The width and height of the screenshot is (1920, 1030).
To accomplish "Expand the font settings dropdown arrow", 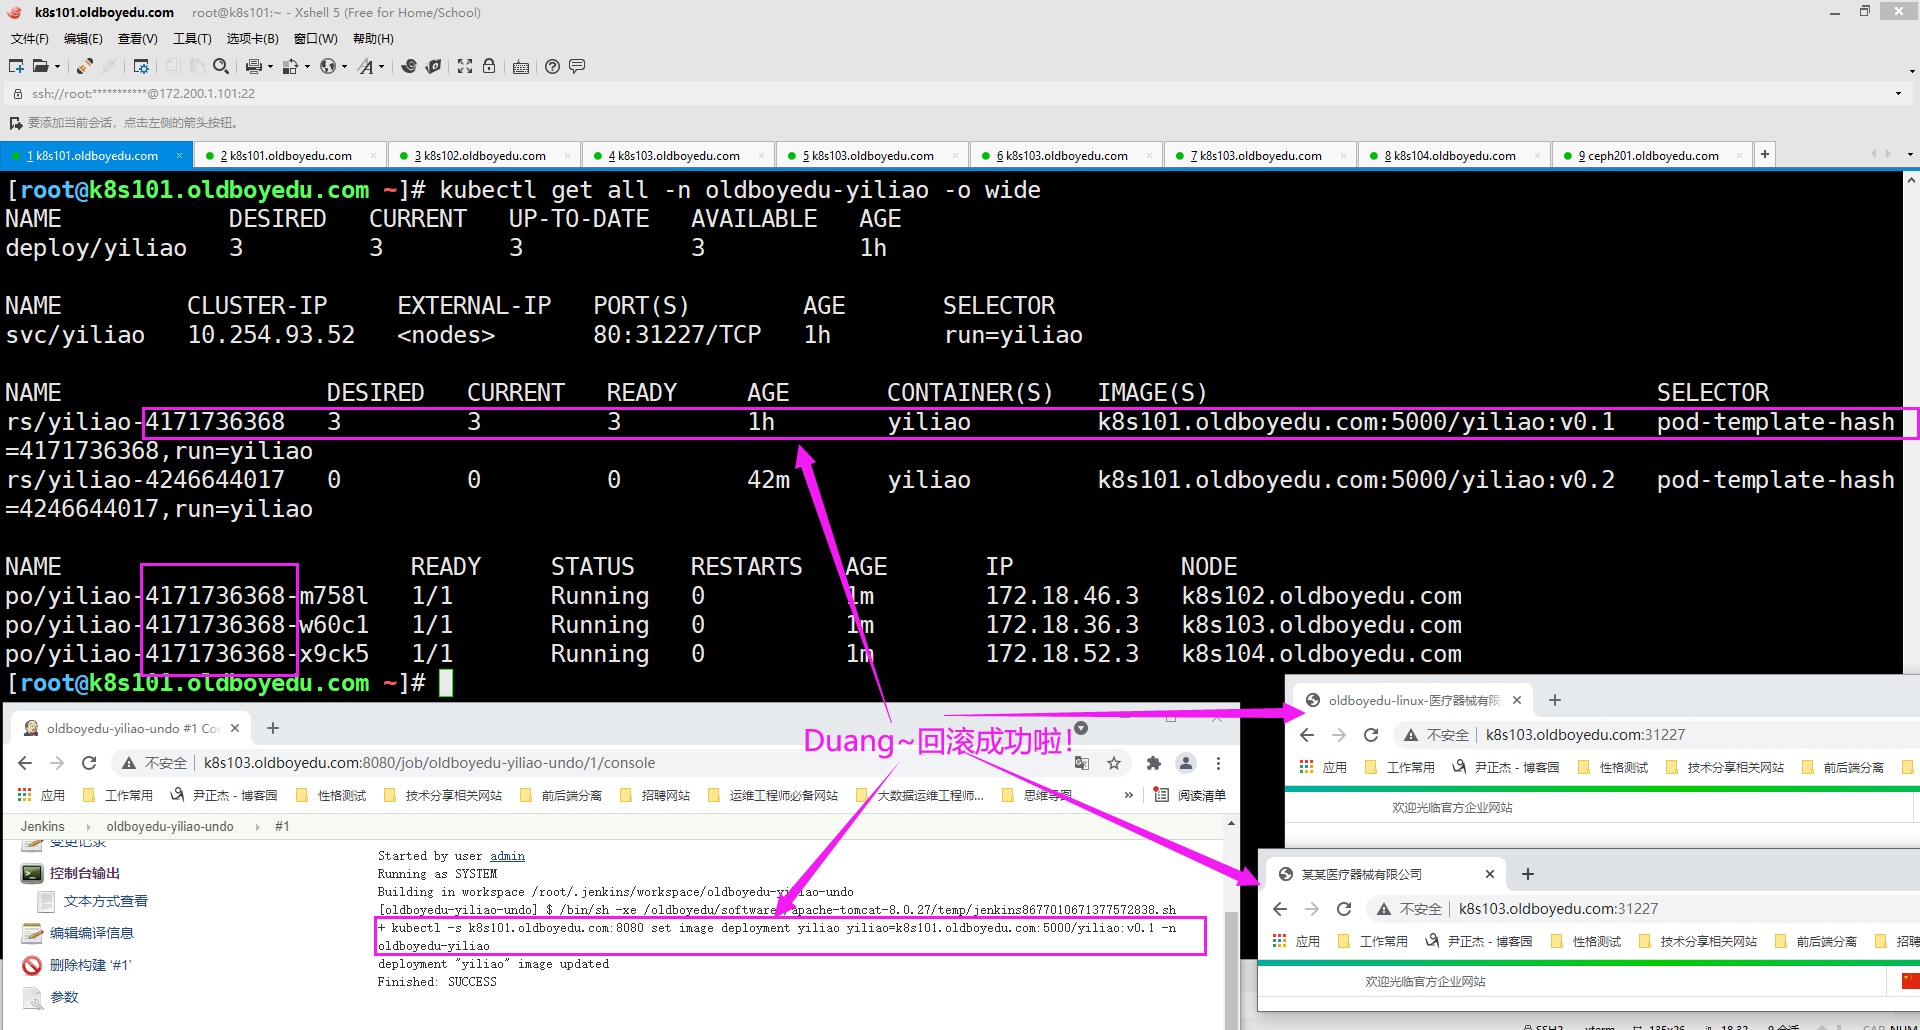I will [x=381, y=67].
